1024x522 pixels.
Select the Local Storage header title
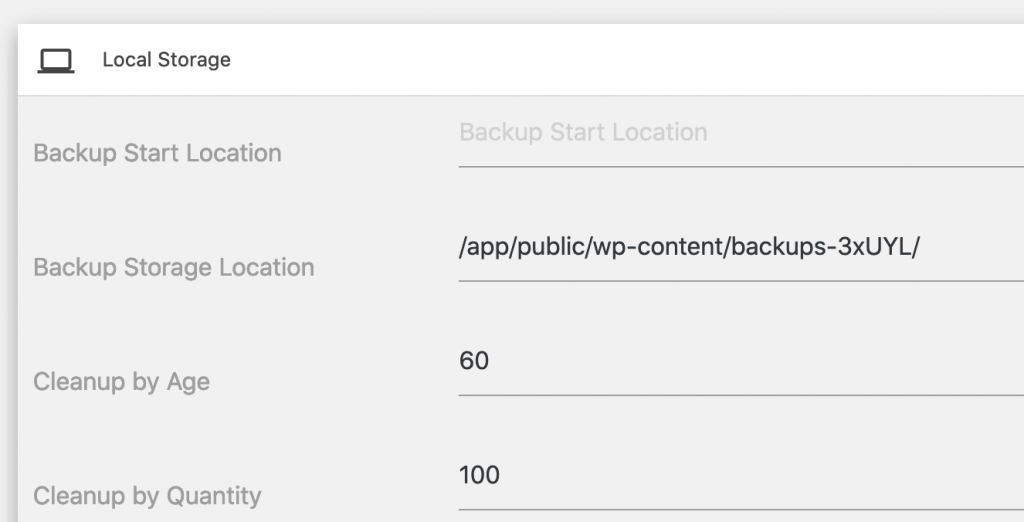coord(167,59)
